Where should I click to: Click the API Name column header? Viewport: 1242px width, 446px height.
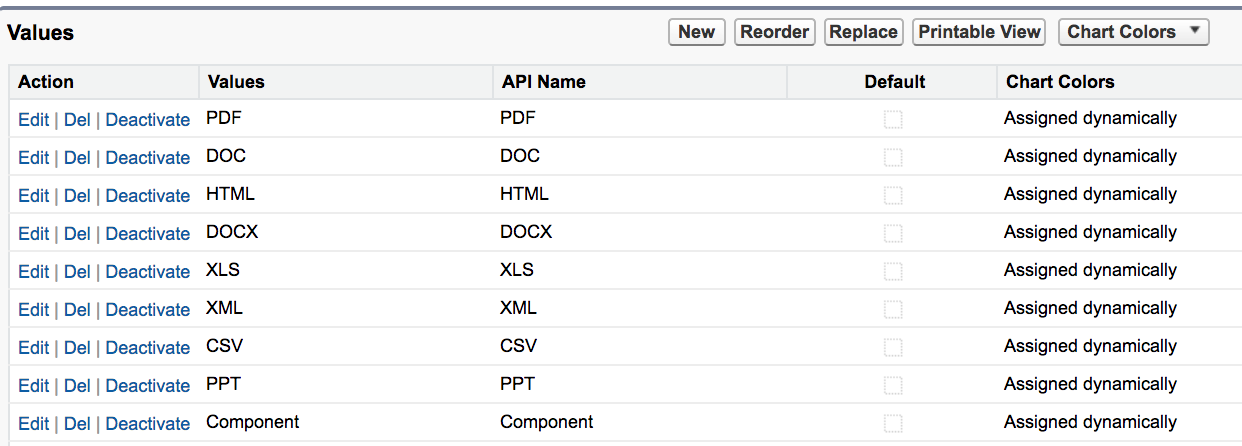tap(544, 82)
